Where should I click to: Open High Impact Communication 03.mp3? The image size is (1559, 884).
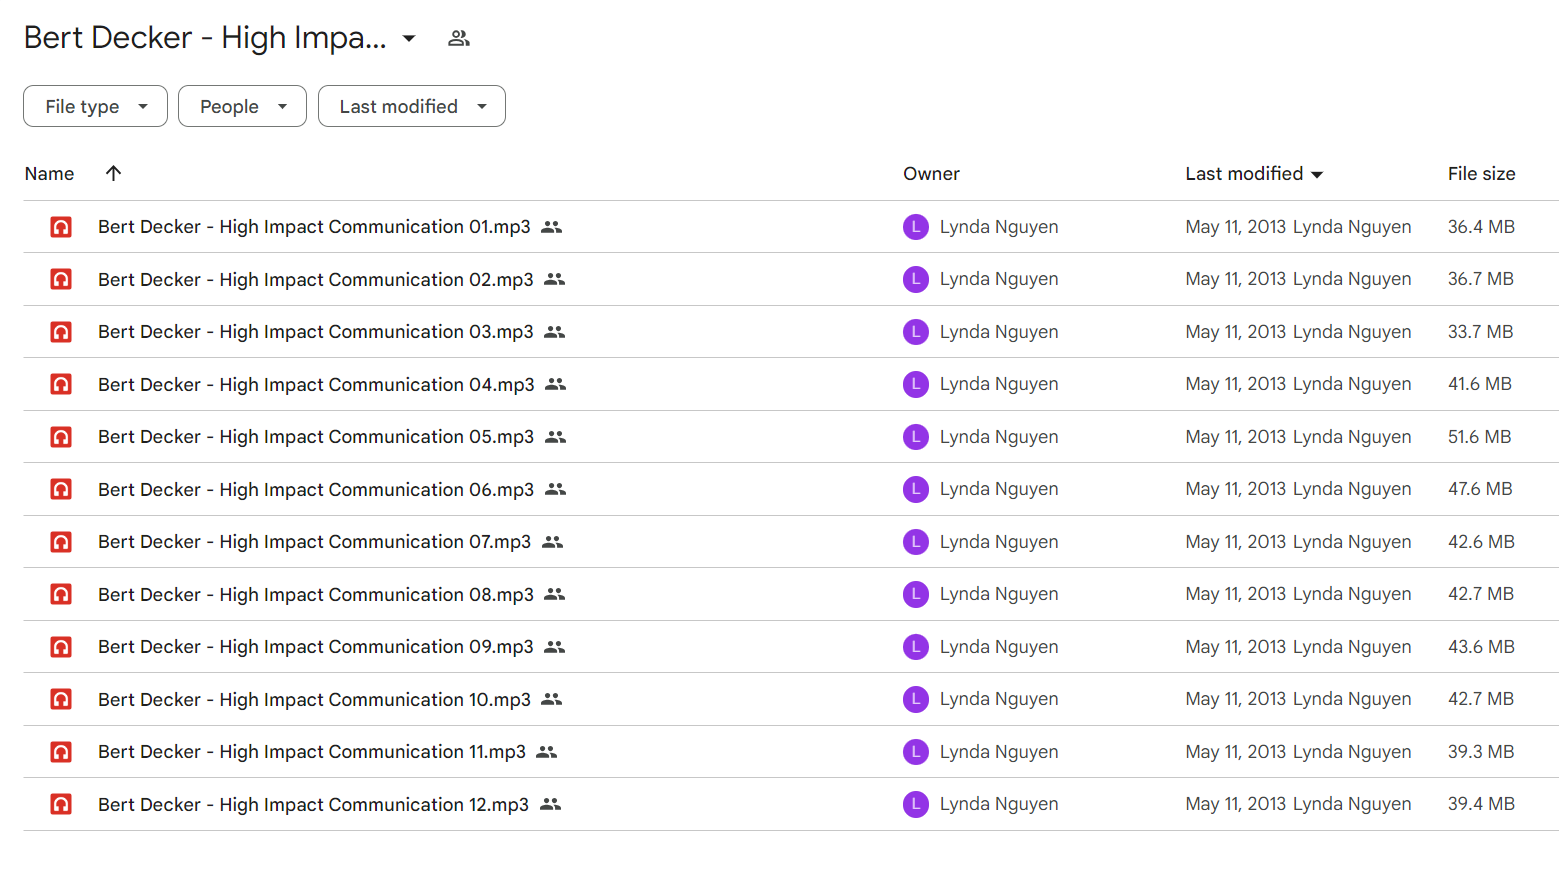316,332
